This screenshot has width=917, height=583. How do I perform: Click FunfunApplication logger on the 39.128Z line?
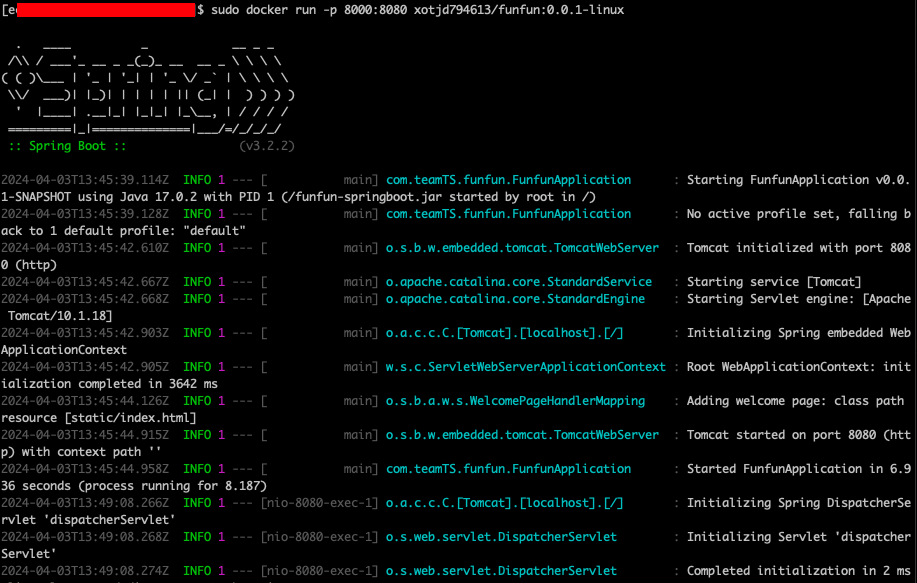[x=508, y=214]
